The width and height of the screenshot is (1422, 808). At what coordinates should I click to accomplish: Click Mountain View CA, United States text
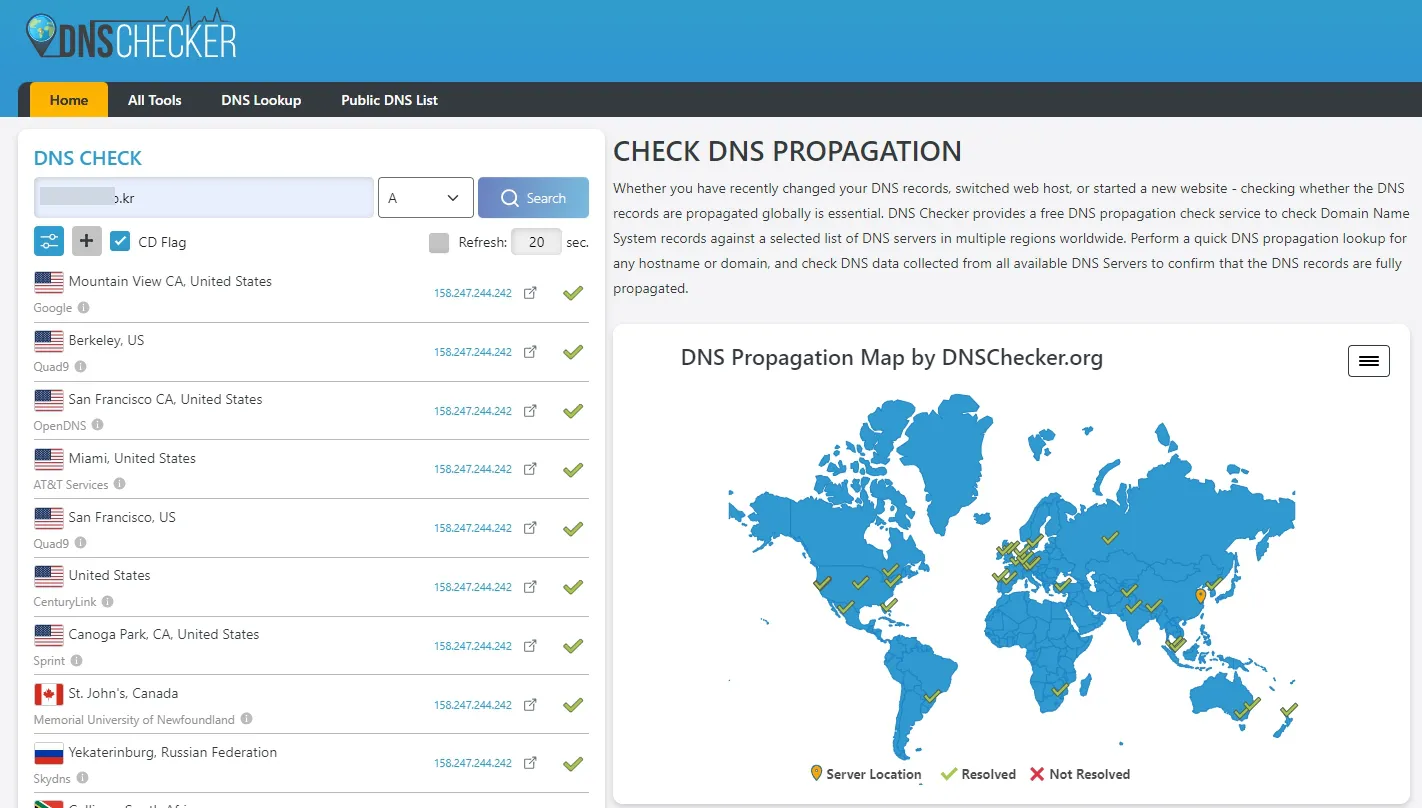coord(170,281)
